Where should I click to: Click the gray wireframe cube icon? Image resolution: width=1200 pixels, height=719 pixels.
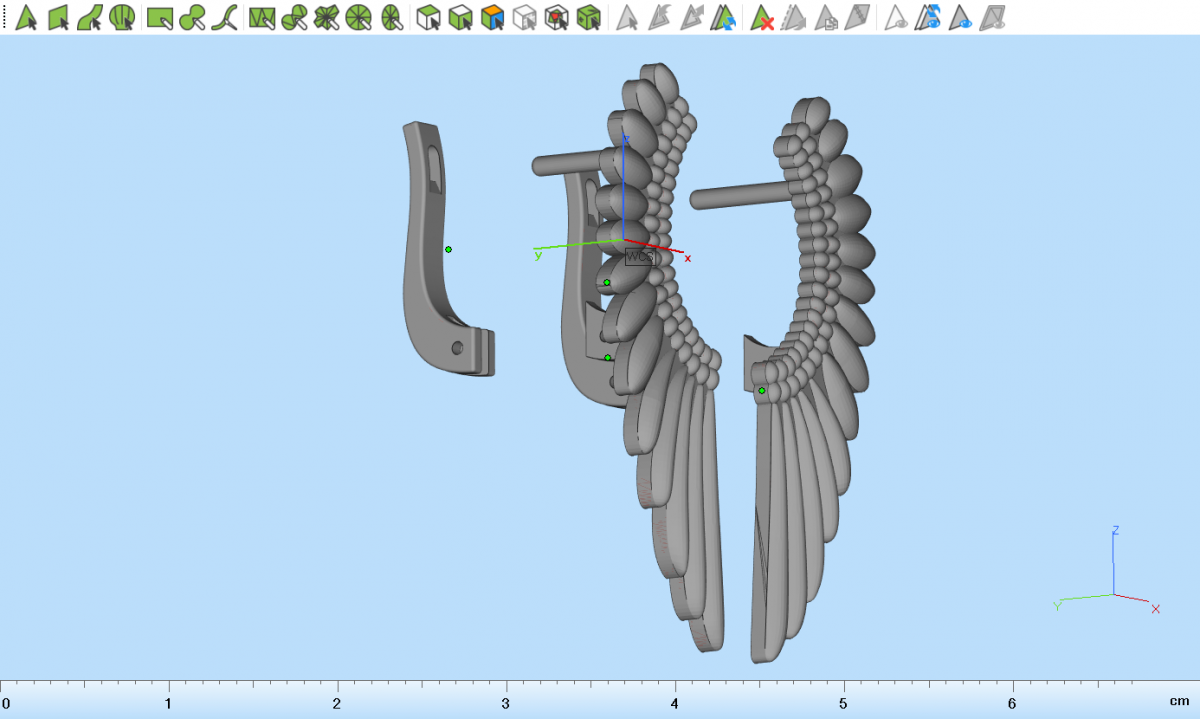[x=524, y=17]
